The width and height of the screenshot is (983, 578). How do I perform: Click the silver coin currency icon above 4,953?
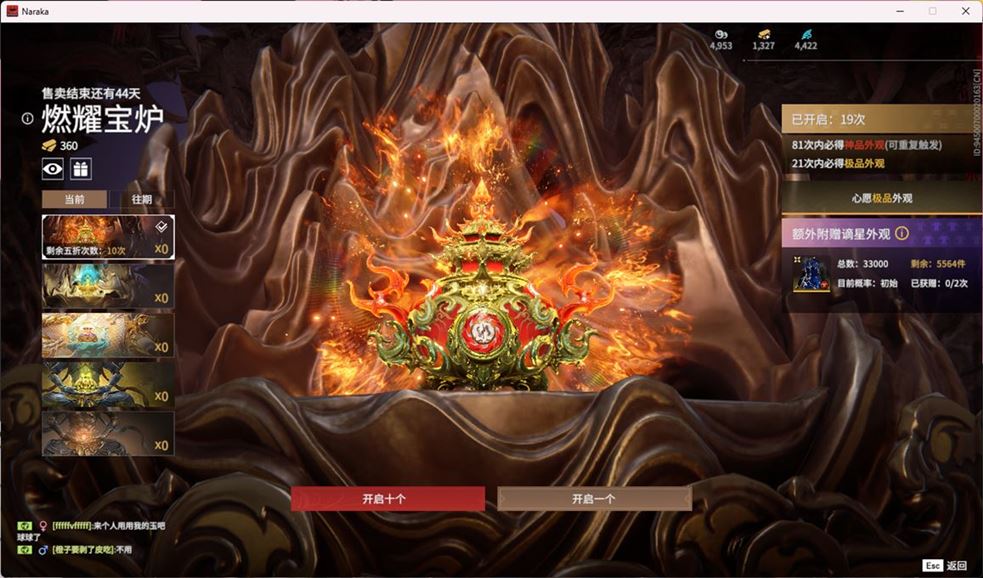[x=721, y=34]
